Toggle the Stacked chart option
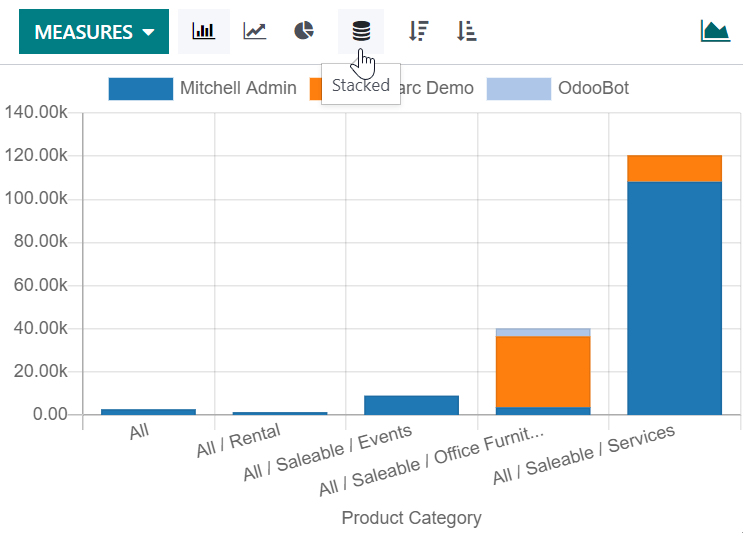 click(361, 32)
